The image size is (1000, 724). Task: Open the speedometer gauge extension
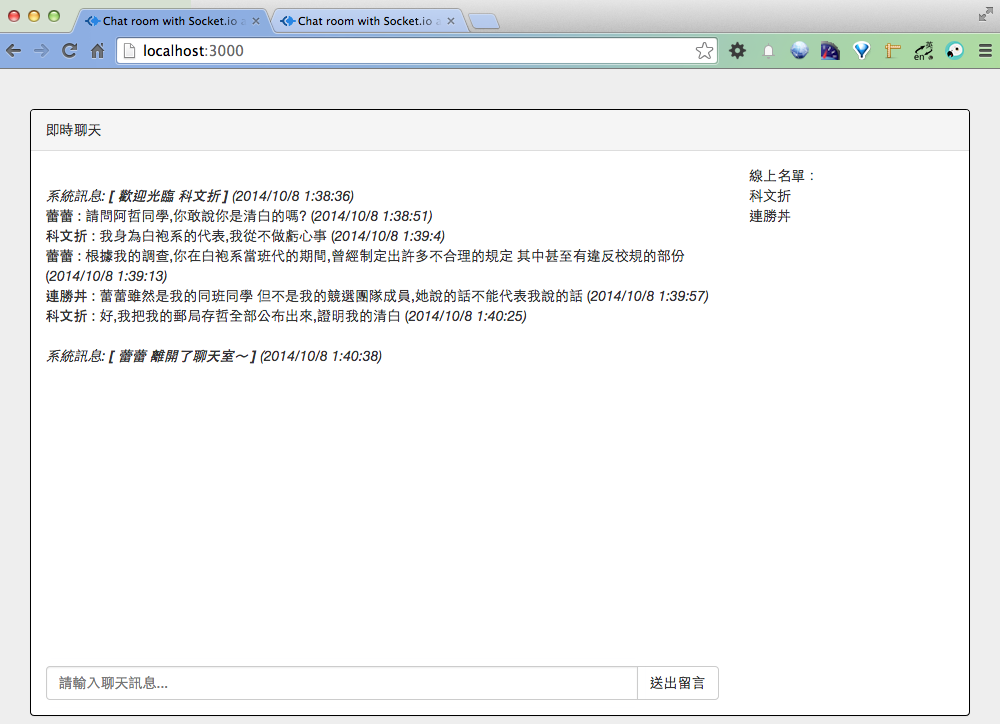830,51
